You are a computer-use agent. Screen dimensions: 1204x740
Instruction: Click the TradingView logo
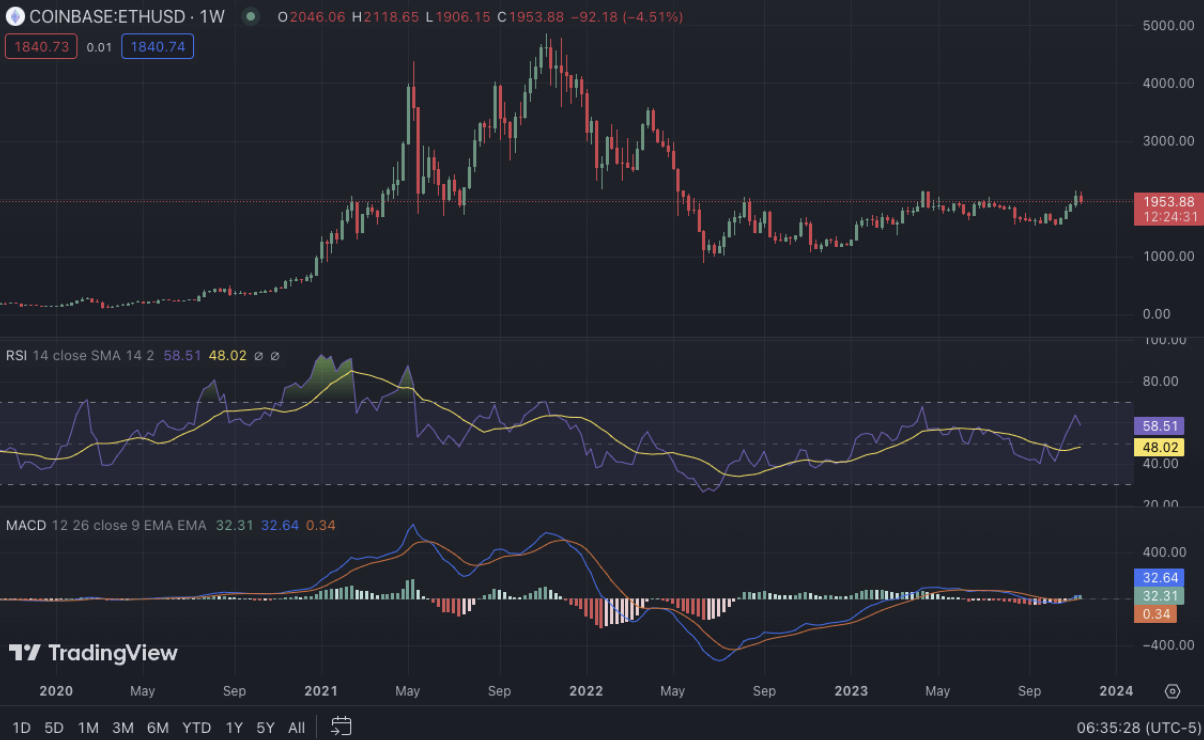pyautogui.click(x=93, y=653)
